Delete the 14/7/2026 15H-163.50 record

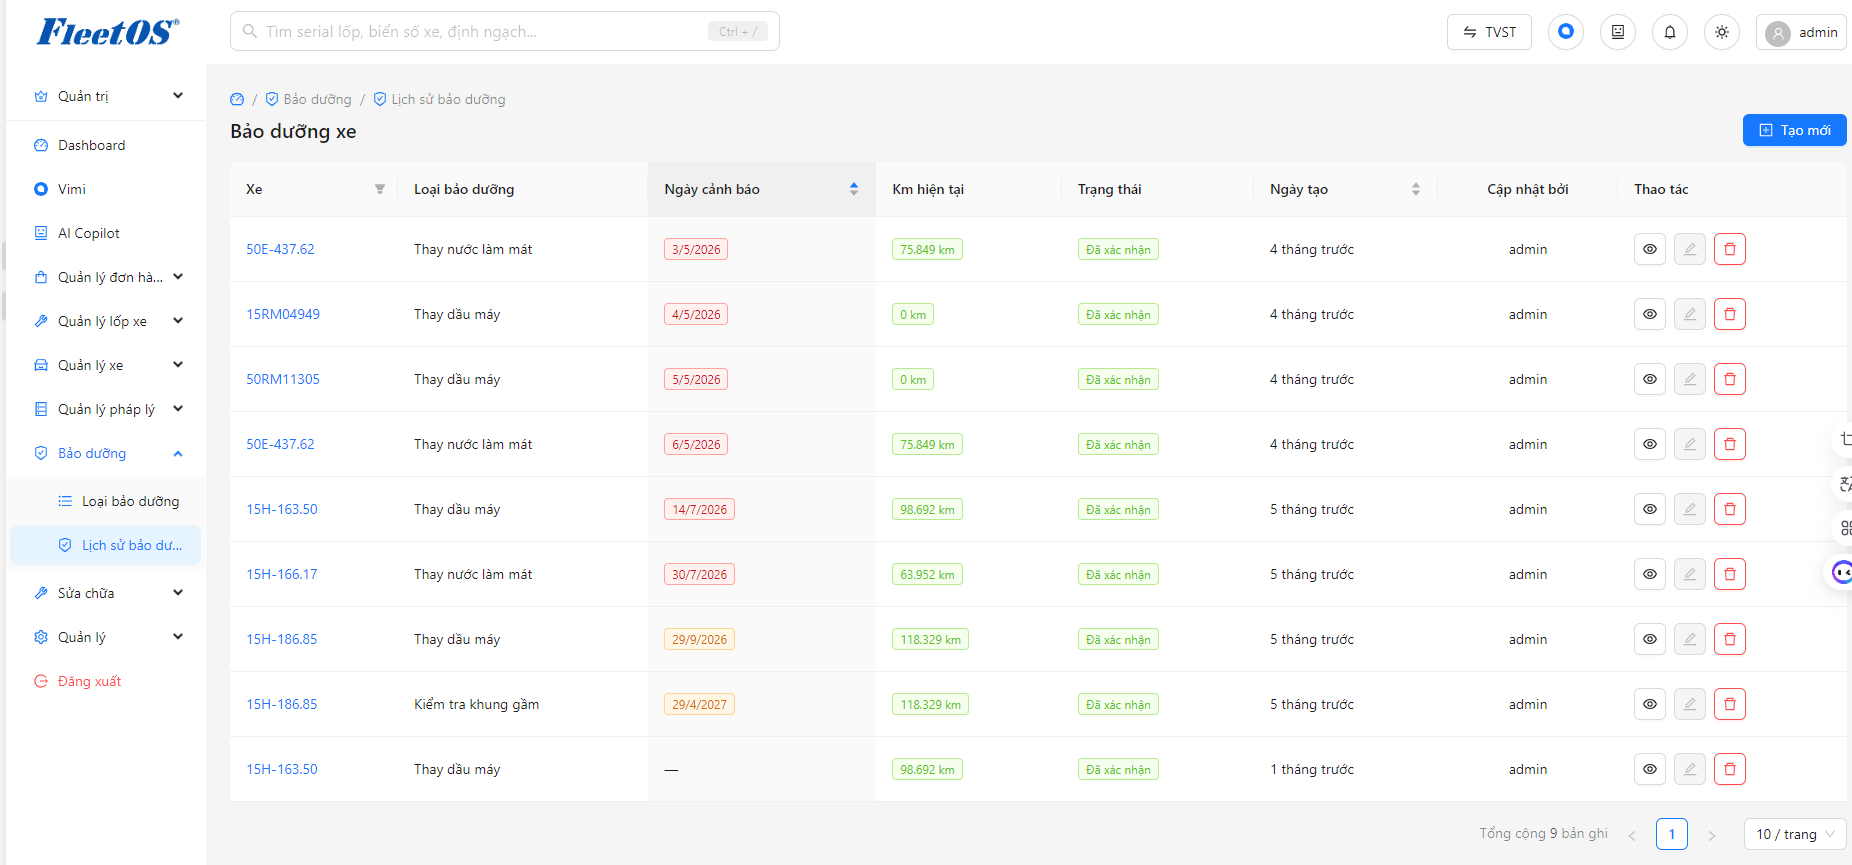(1729, 509)
